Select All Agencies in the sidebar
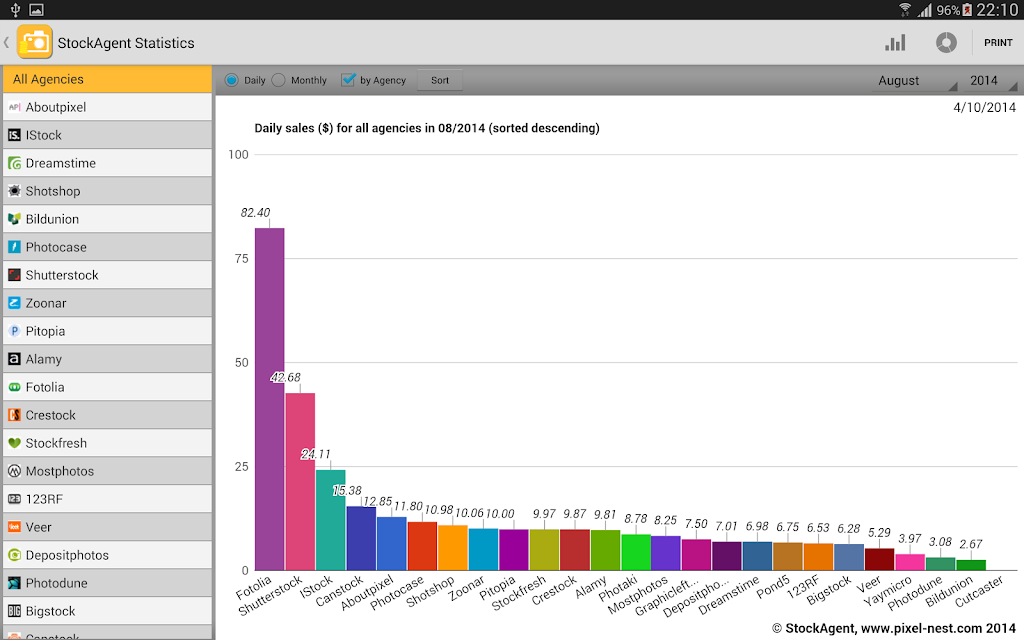1024x640 pixels. tap(107, 79)
